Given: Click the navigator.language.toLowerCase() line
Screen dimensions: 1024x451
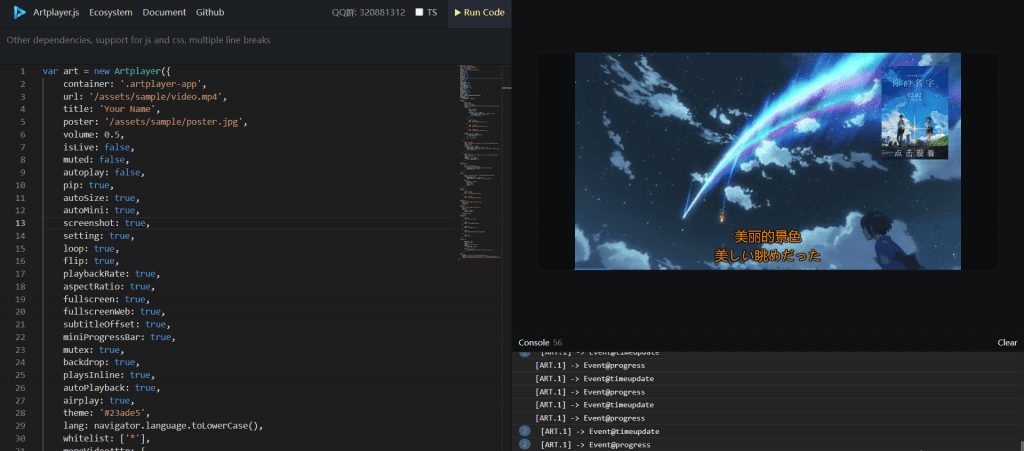Looking at the screenshot, I should tap(163, 426).
